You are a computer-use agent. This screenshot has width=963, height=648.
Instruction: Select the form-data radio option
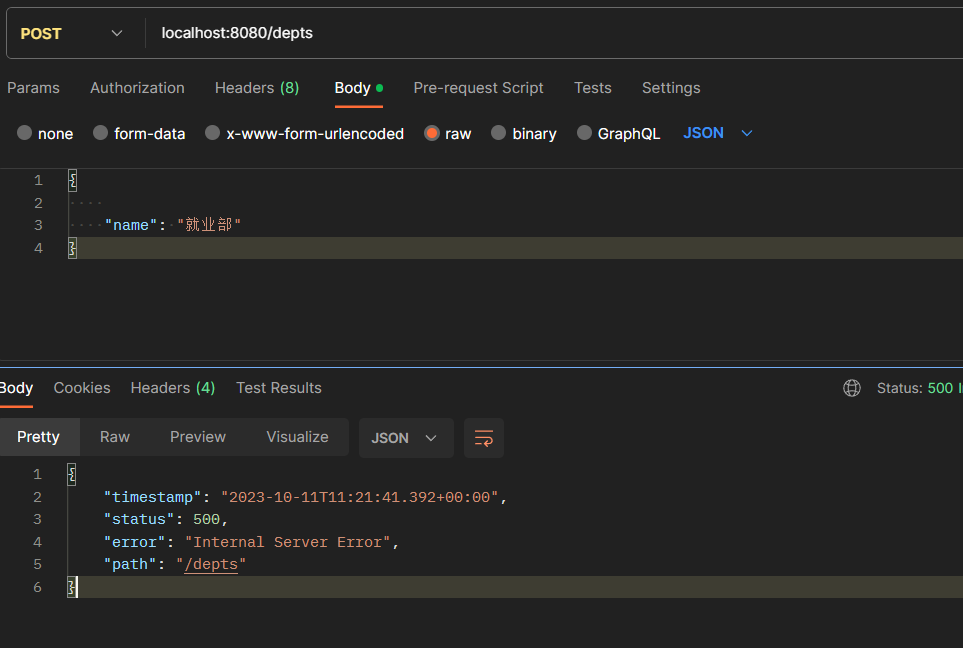tap(101, 133)
